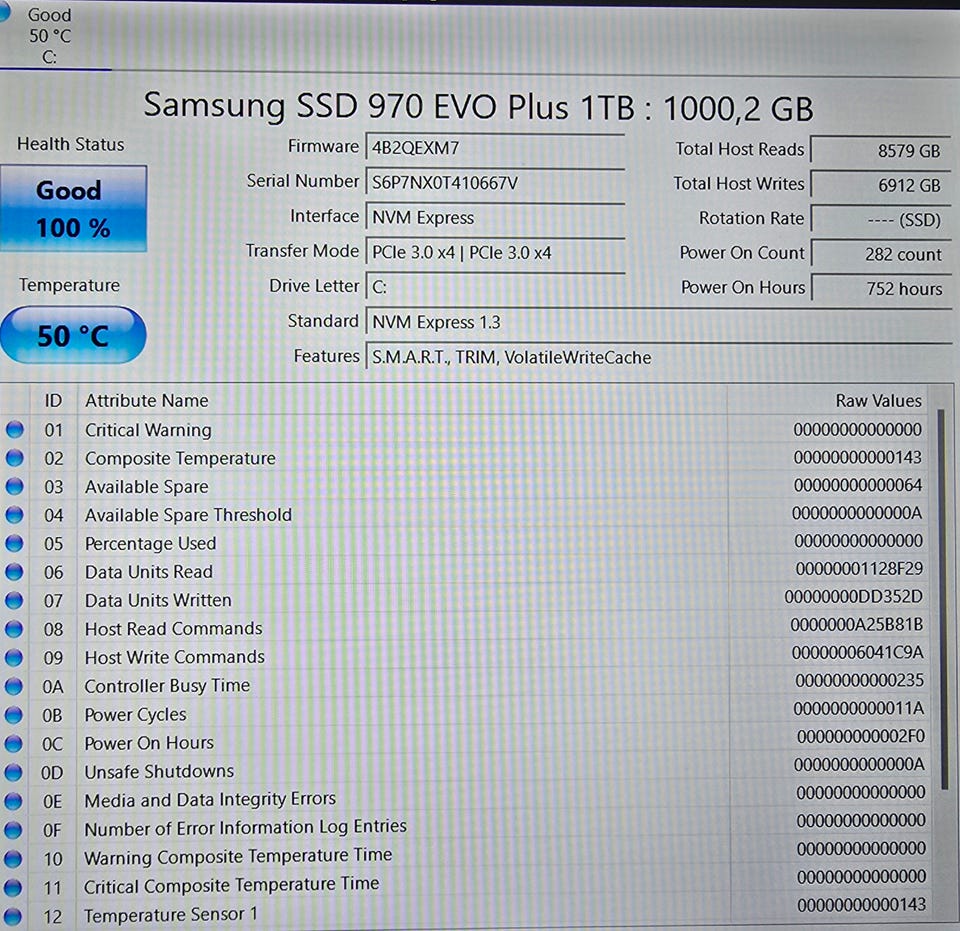Viewport: 960px width, 931px height.
Task: Click the status icon for Composite Temperature
Action: point(15,458)
